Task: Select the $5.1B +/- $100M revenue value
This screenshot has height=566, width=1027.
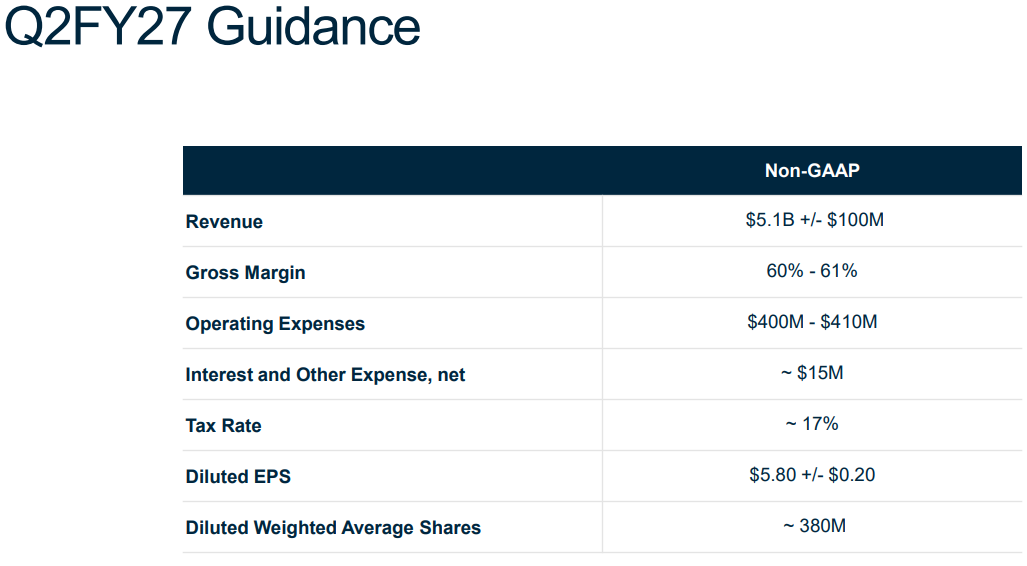Action: [814, 219]
